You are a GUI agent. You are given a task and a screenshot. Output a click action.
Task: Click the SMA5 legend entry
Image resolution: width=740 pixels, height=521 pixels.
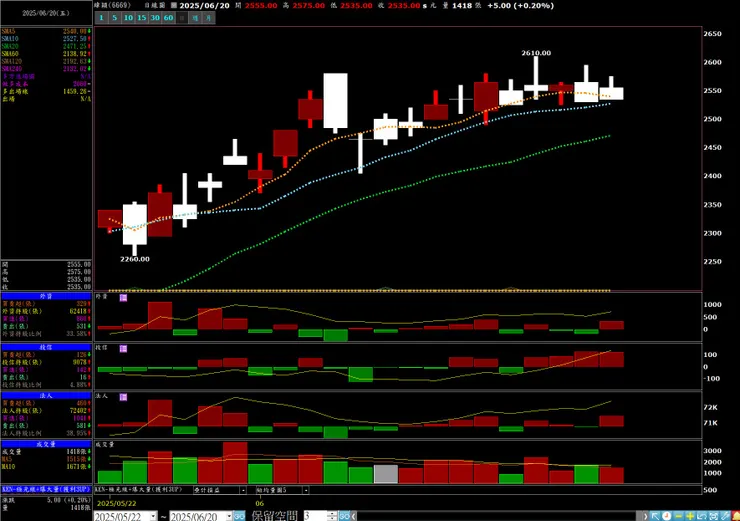point(46,31)
